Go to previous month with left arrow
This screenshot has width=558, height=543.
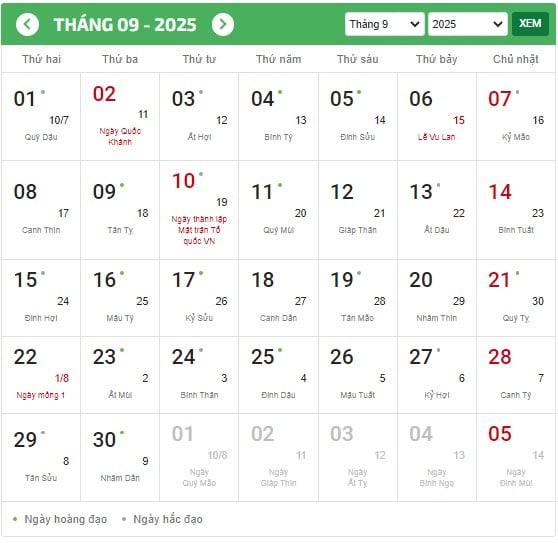coord(27,24)
